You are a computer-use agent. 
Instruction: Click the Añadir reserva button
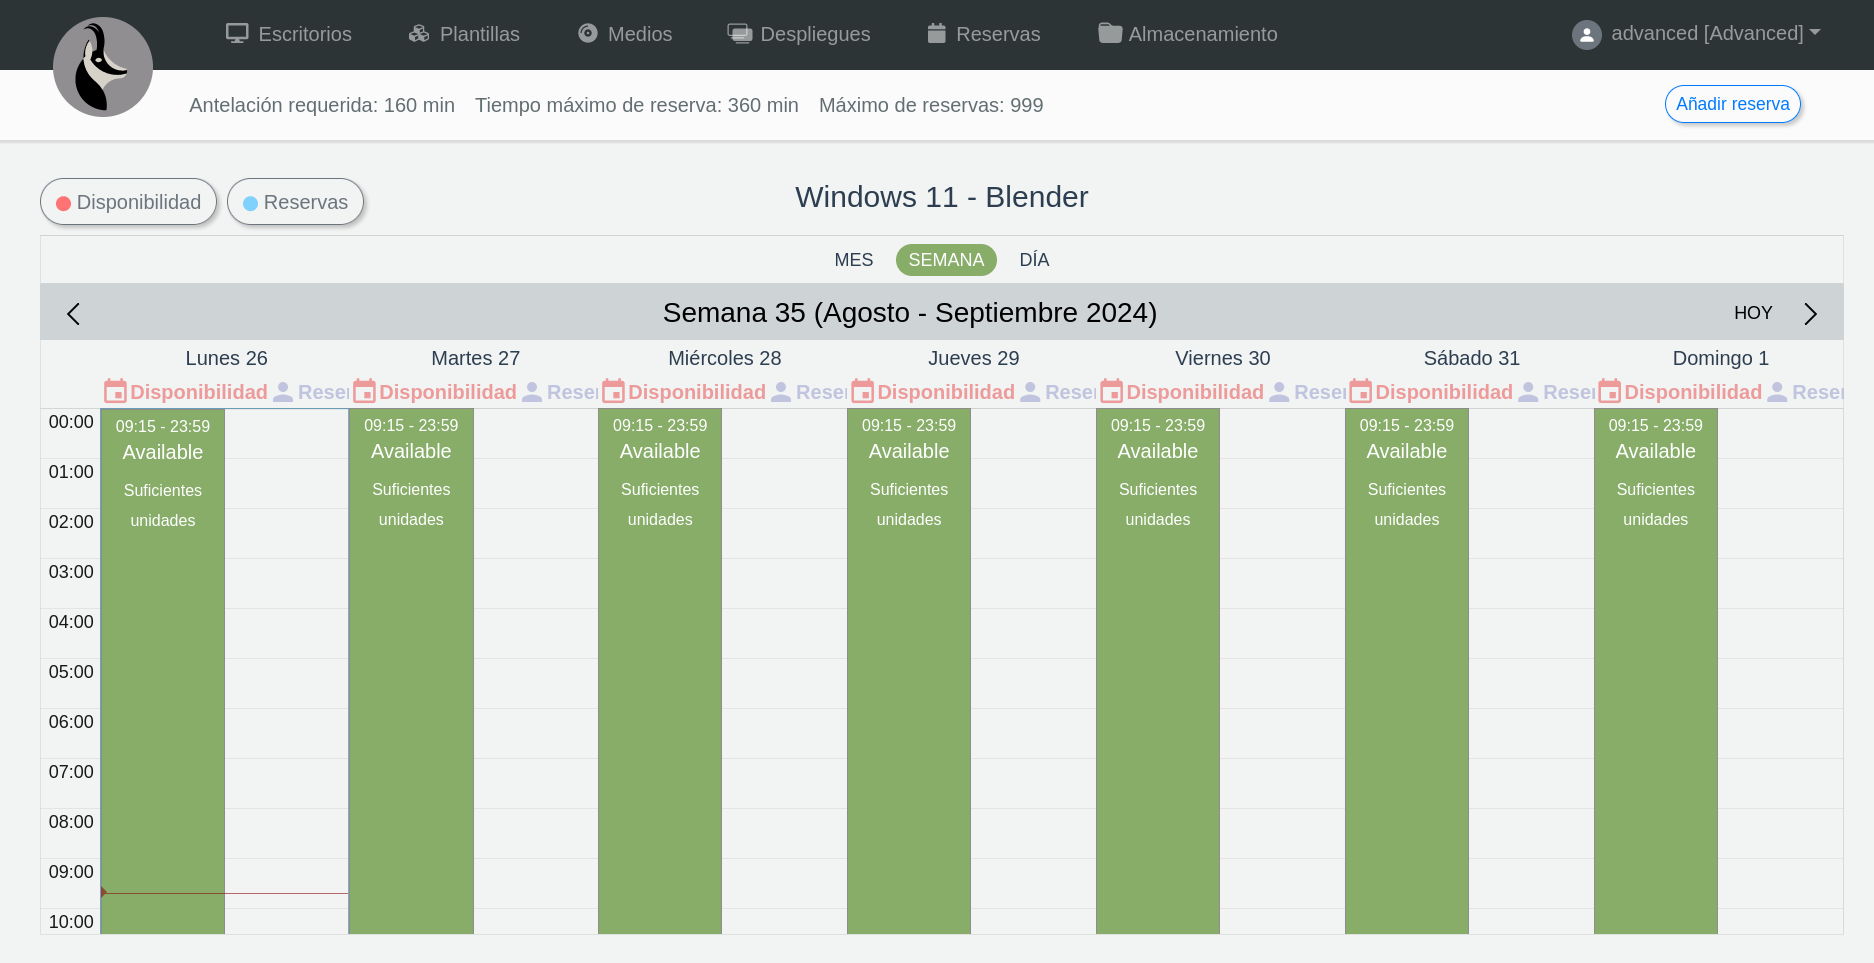1732,104
